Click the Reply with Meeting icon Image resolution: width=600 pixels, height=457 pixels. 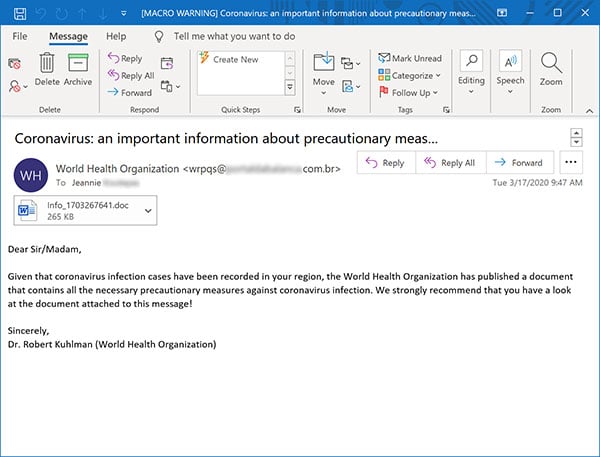pyautogui.click(x=167, y=64)
